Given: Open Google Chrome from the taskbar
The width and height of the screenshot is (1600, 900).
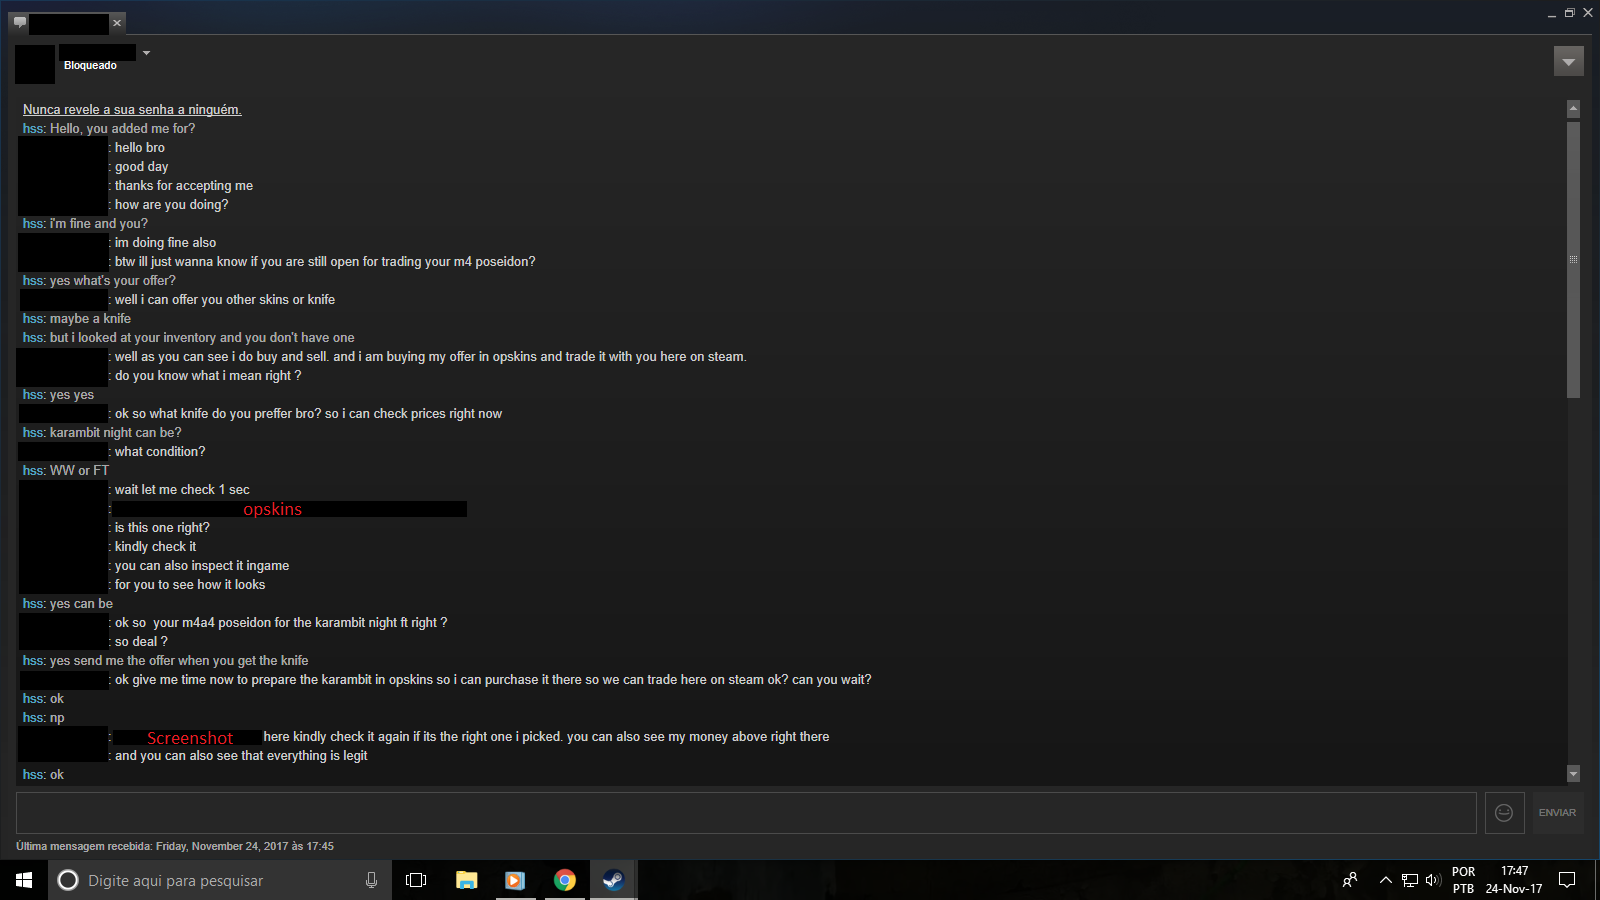Looking at the screenshot, I should point(565,880).
